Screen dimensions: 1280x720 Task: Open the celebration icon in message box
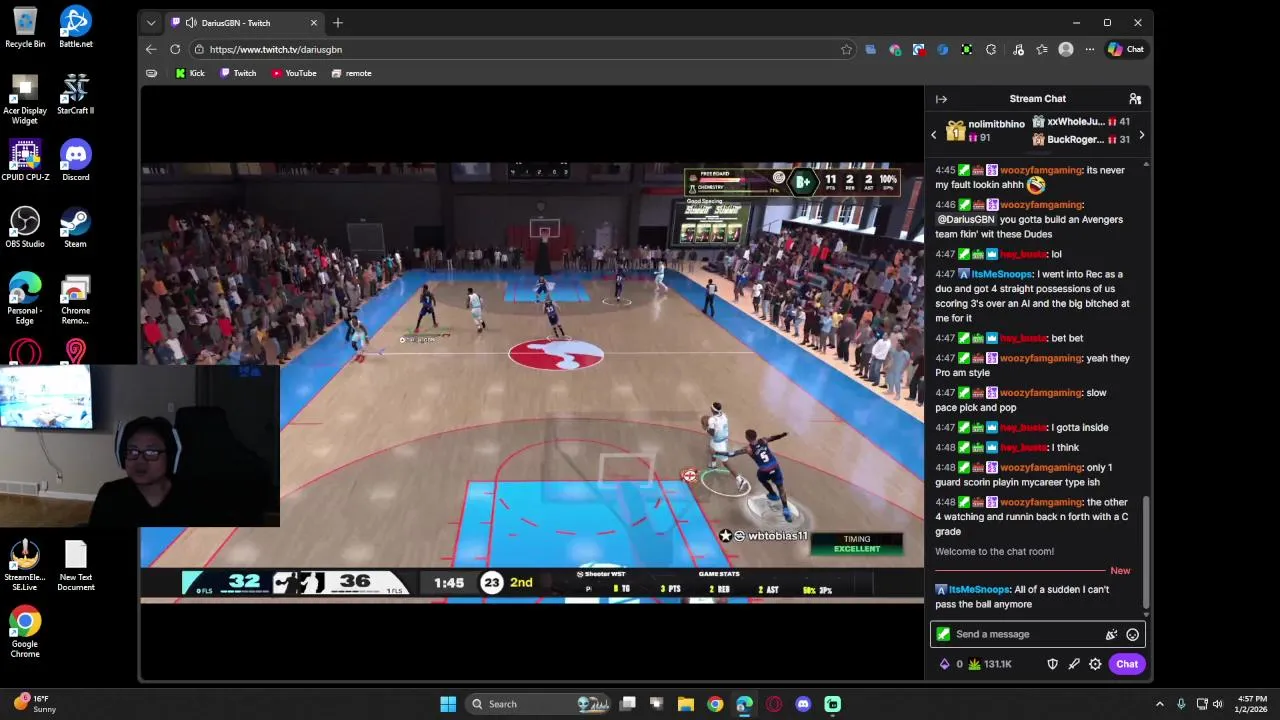point(1111,634)
